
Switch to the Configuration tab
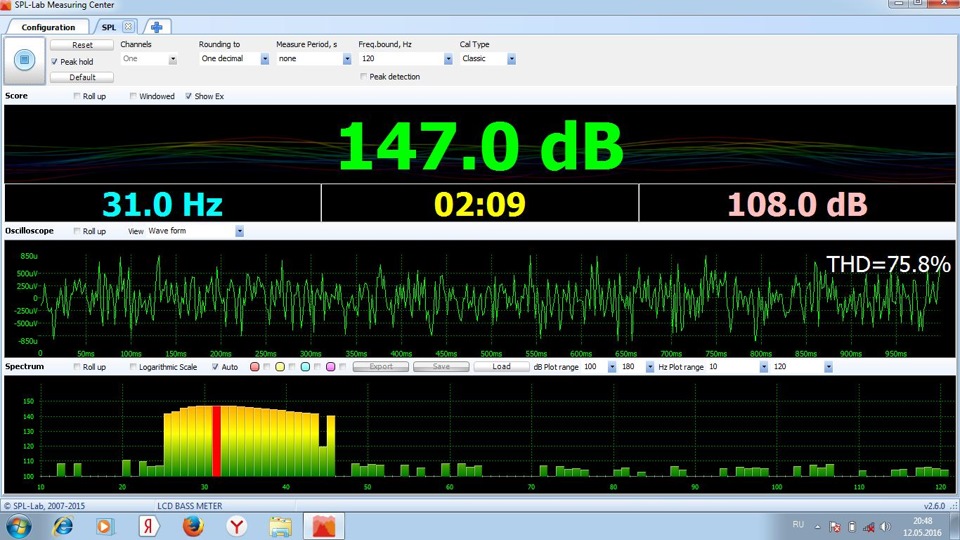pos(48,27)
